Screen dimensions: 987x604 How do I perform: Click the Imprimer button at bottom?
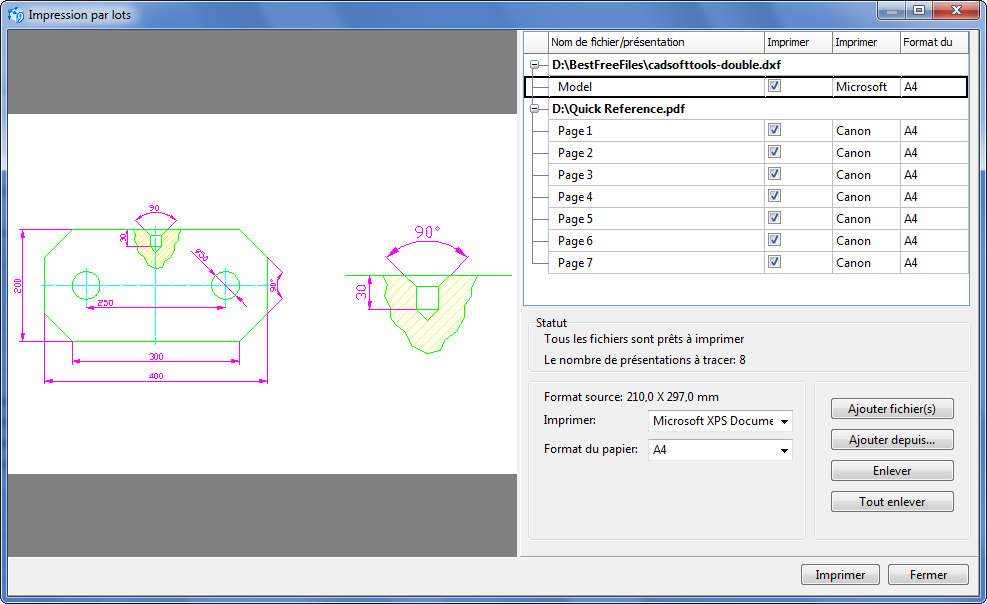pyautogui.click(x=840, y=575)
